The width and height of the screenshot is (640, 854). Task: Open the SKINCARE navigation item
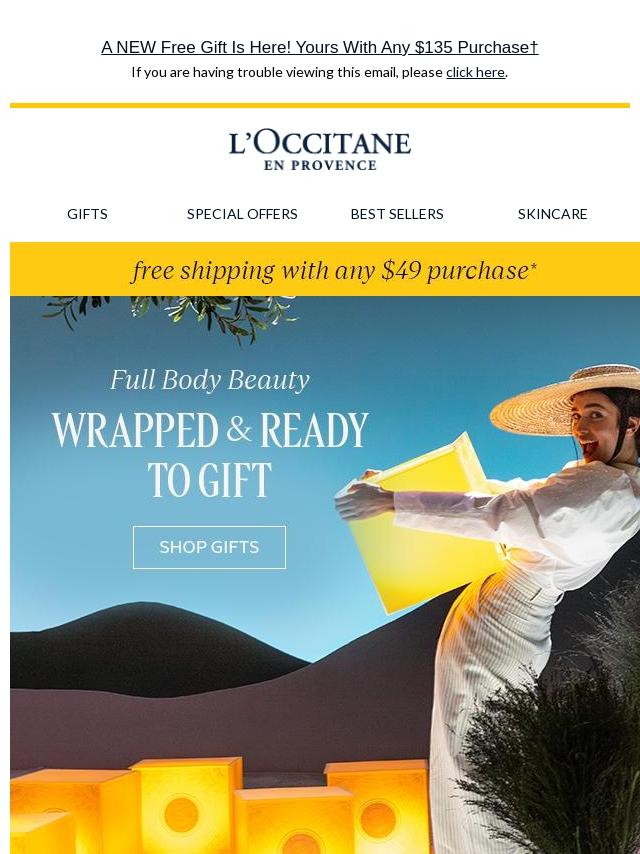[552, 214]
